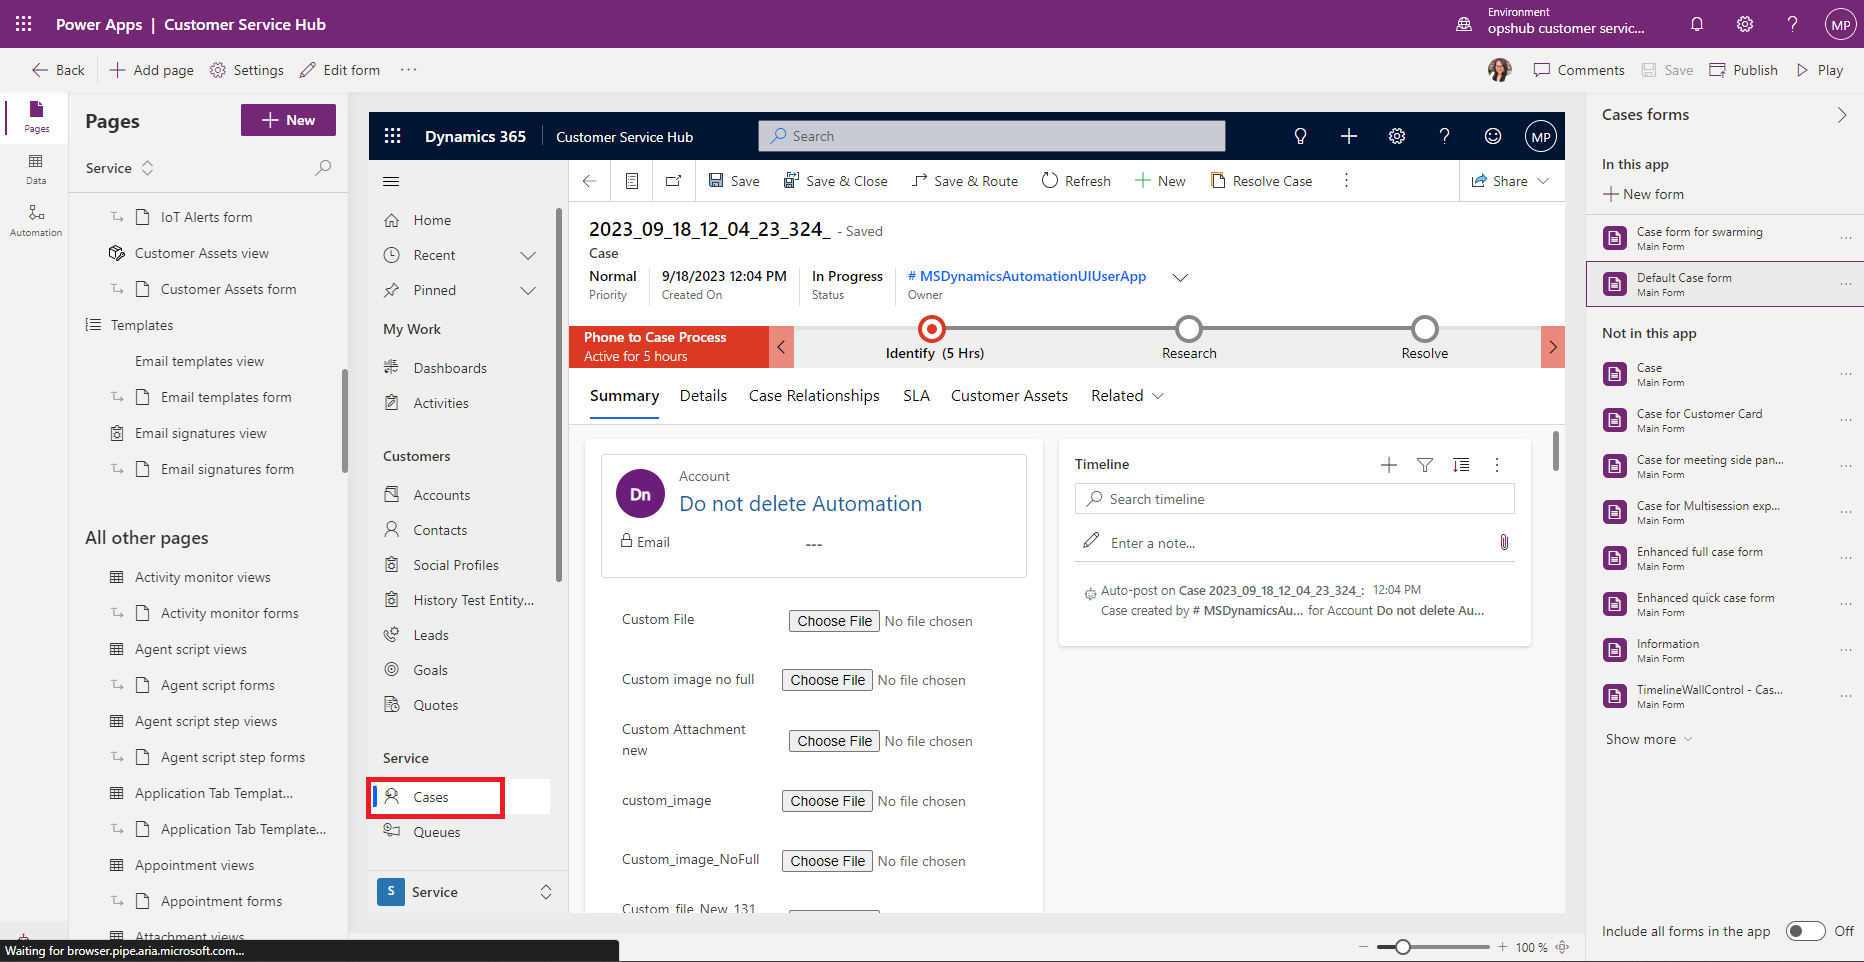Open the notifications bell icon

[1697, 24]
